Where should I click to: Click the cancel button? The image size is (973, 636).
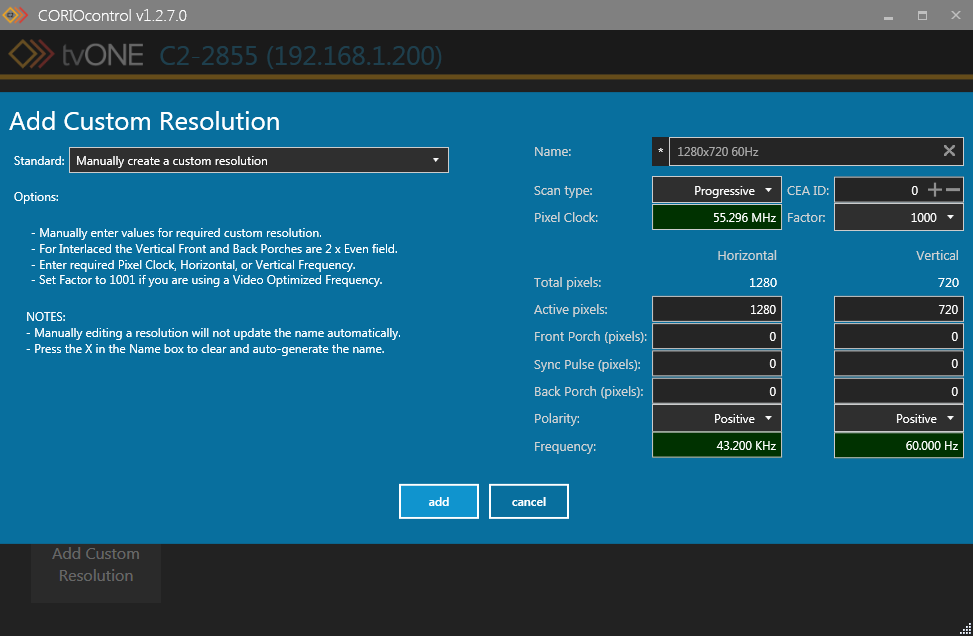(x=529, y=501)
